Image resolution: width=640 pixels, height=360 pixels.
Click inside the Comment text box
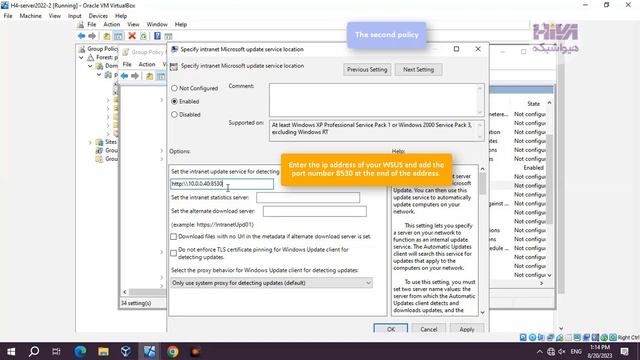point(373,100)
